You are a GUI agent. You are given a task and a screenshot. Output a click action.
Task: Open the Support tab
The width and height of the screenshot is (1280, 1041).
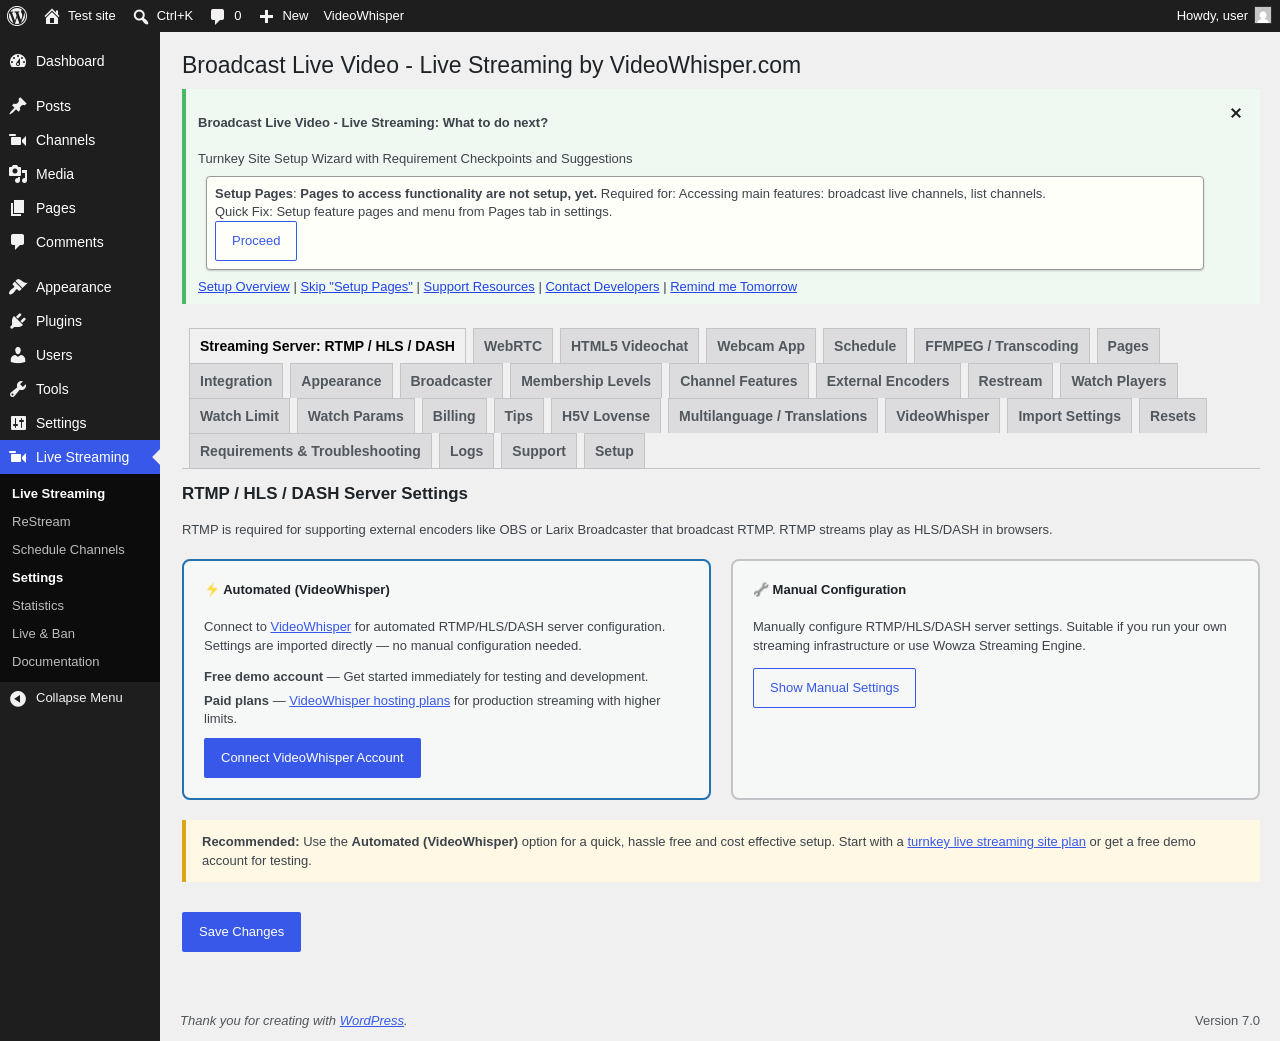coord(539,451)
